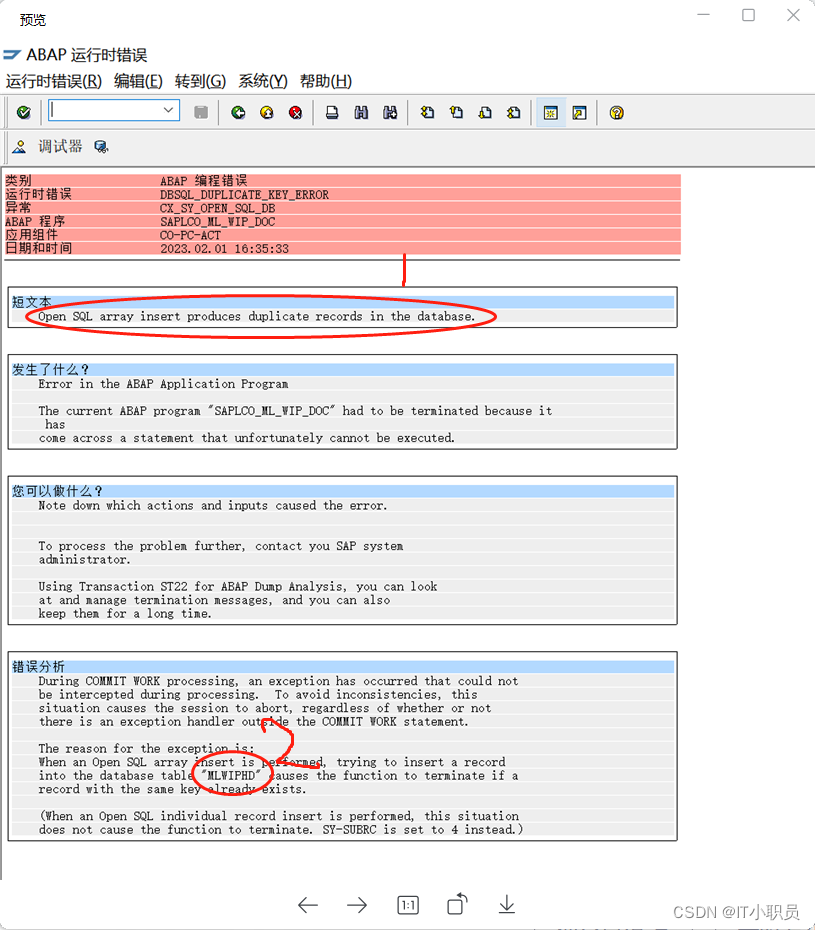
Task: Open the 帮助(H) menu
Action: pyautogui.click(x=326, y=81)
